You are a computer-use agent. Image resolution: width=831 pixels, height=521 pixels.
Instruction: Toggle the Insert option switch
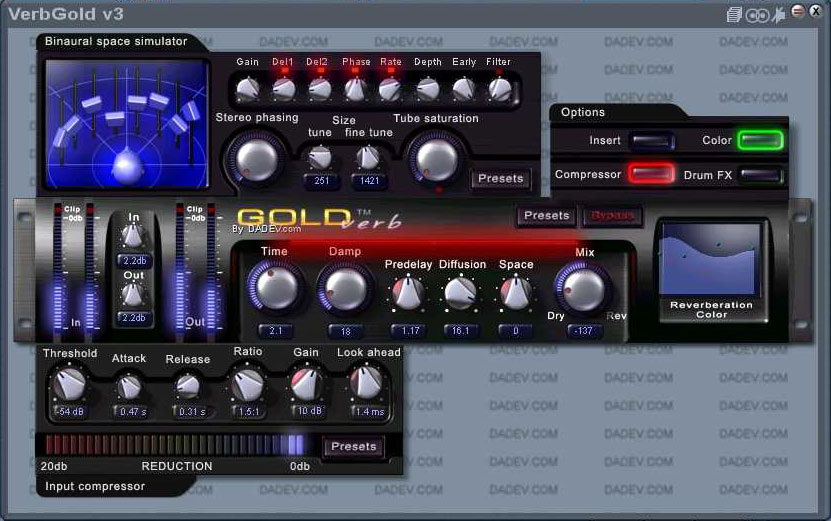click(651, 141)
